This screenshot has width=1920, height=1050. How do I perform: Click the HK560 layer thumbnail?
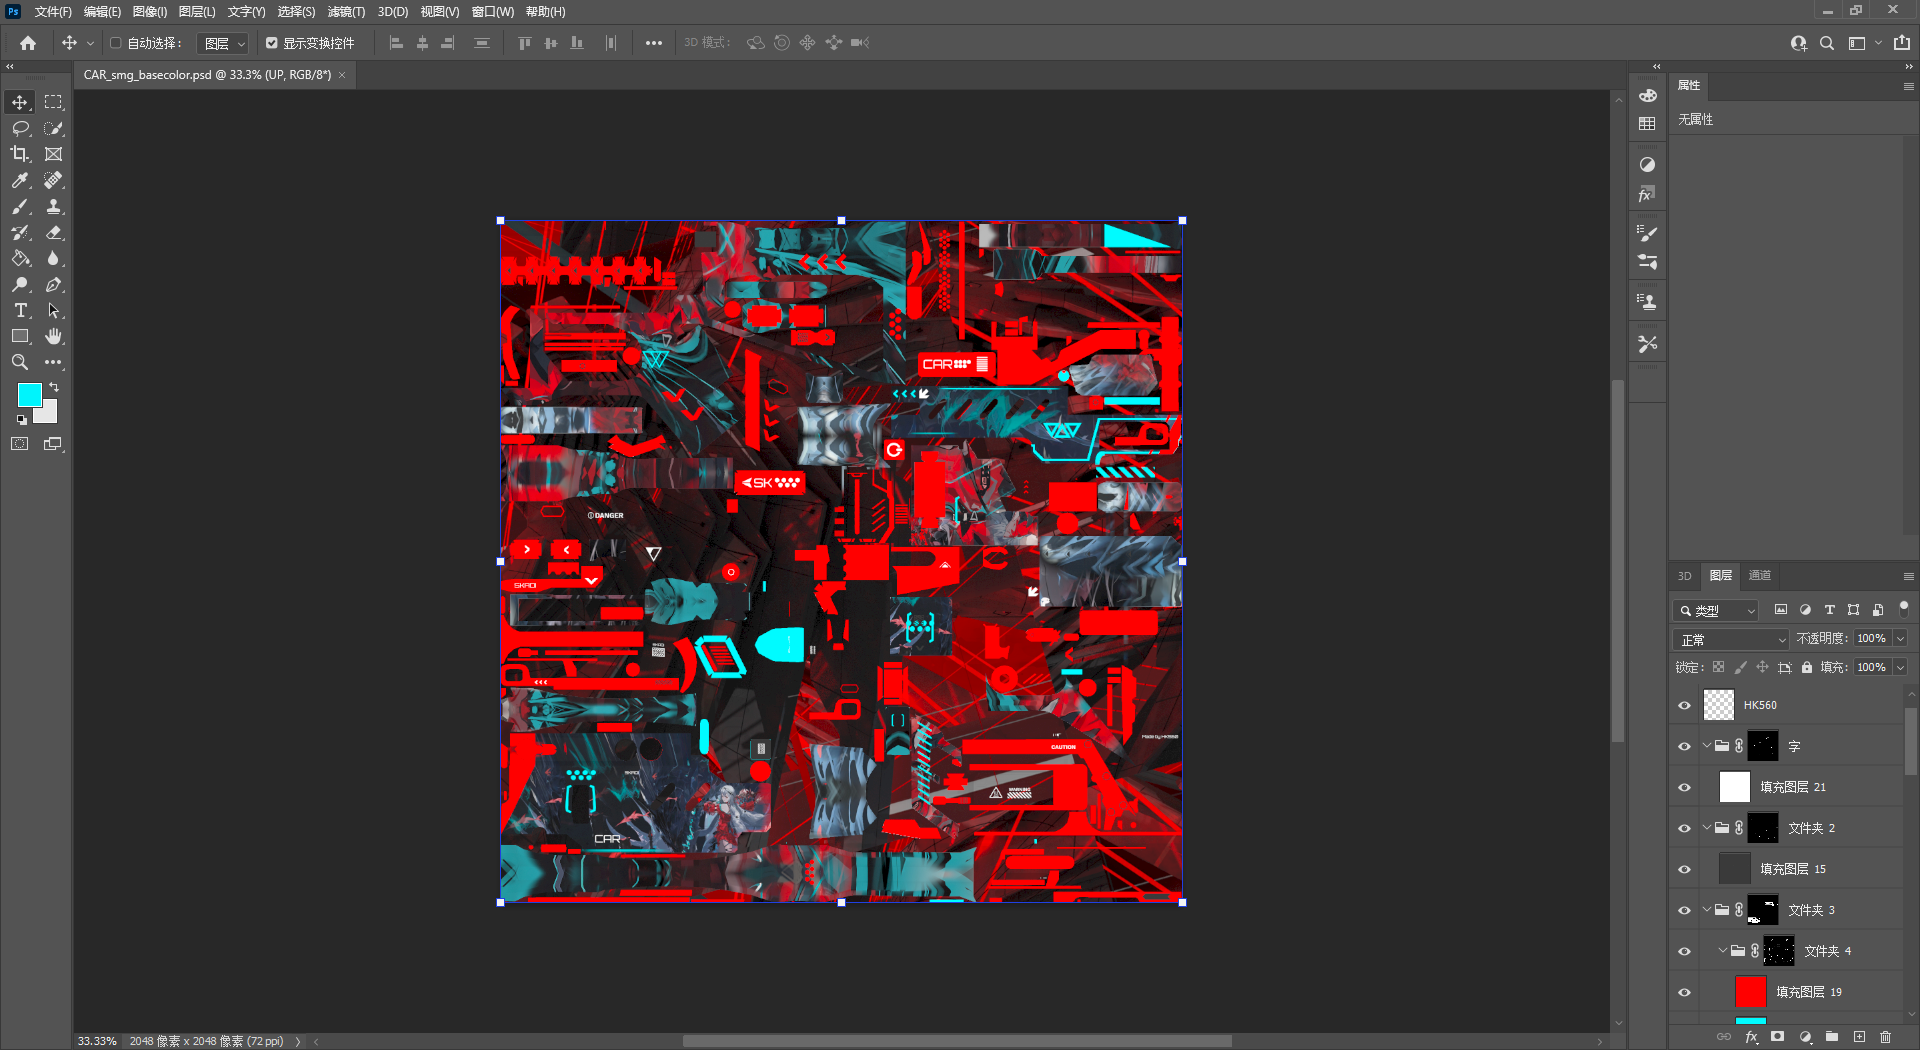coord(1719,705)
